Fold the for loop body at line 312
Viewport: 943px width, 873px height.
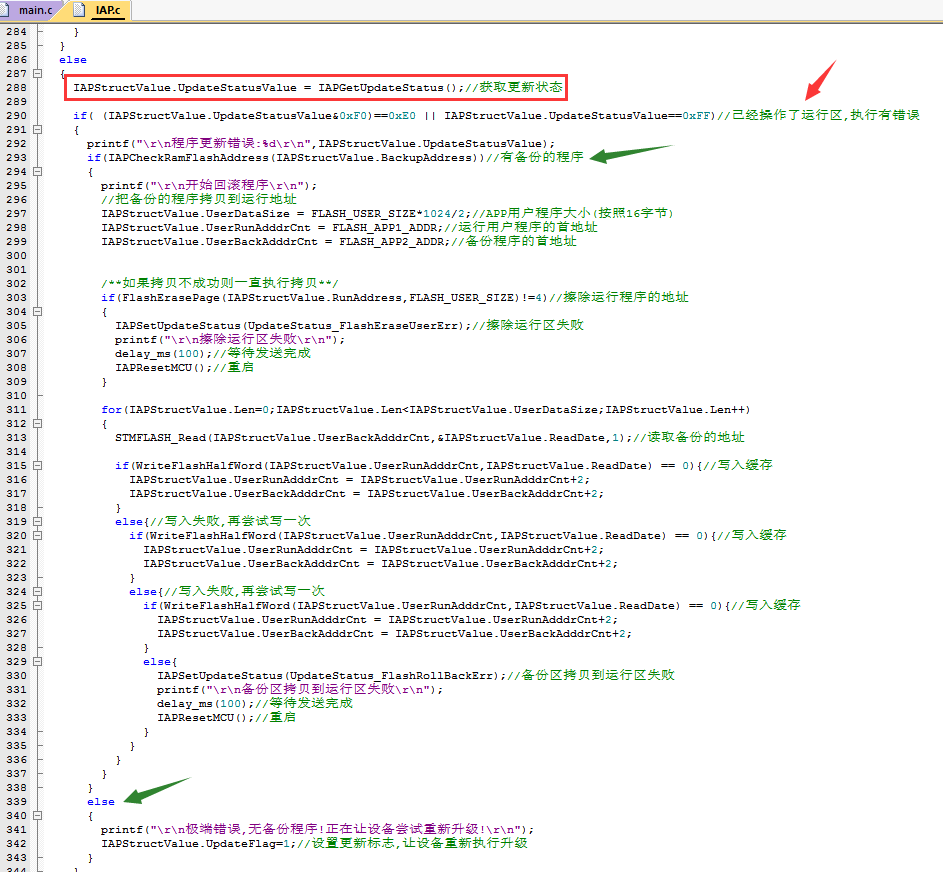37,424
